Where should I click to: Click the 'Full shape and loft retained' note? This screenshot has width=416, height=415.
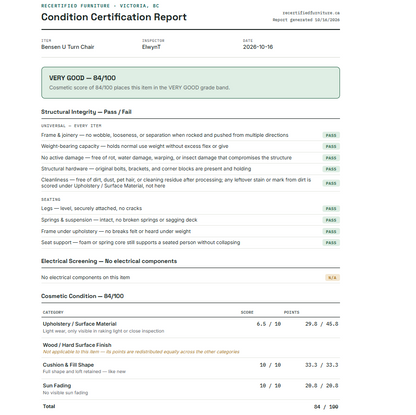pyautogui.click(x=84, y=372)
